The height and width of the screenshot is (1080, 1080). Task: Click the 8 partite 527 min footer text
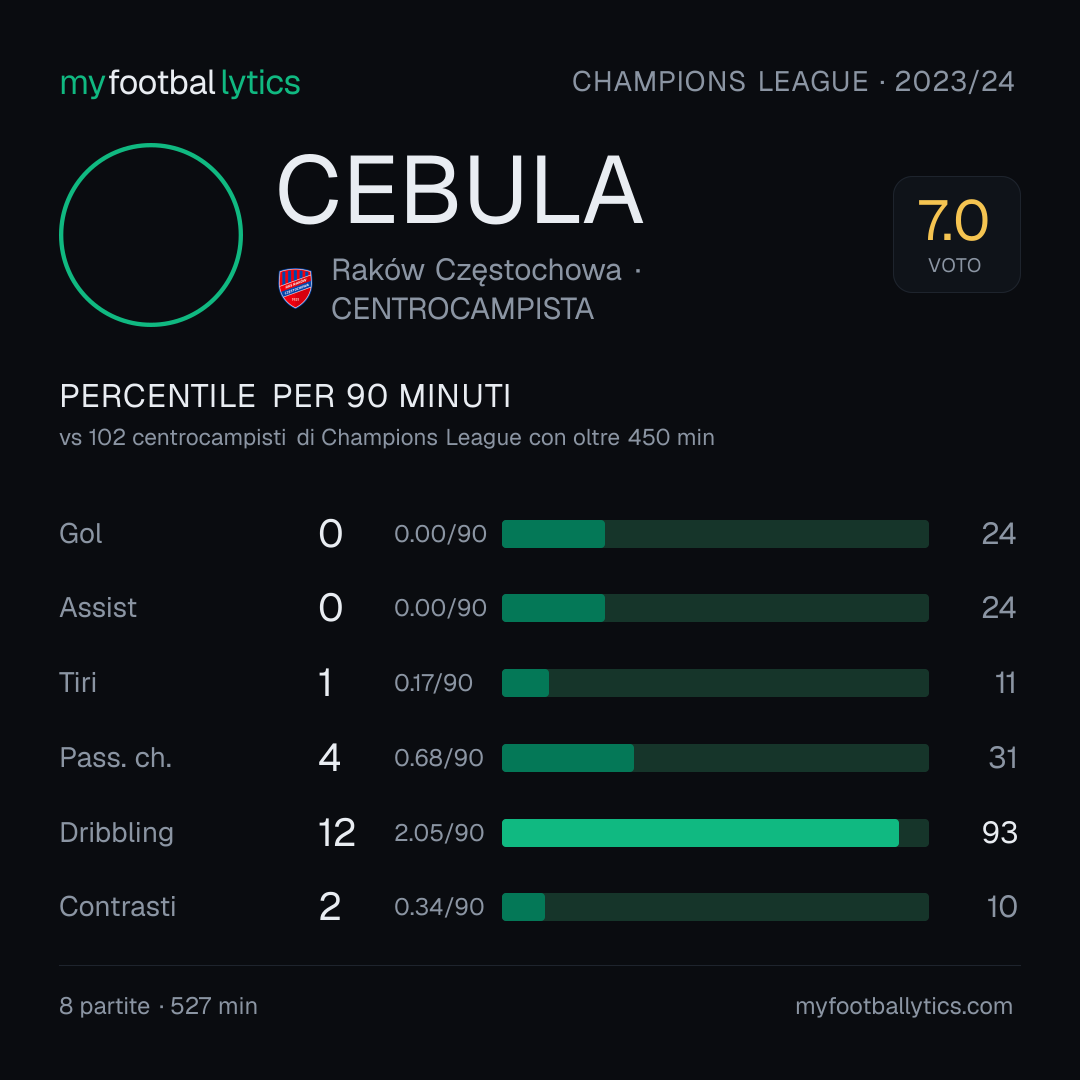click(158, 1006)
